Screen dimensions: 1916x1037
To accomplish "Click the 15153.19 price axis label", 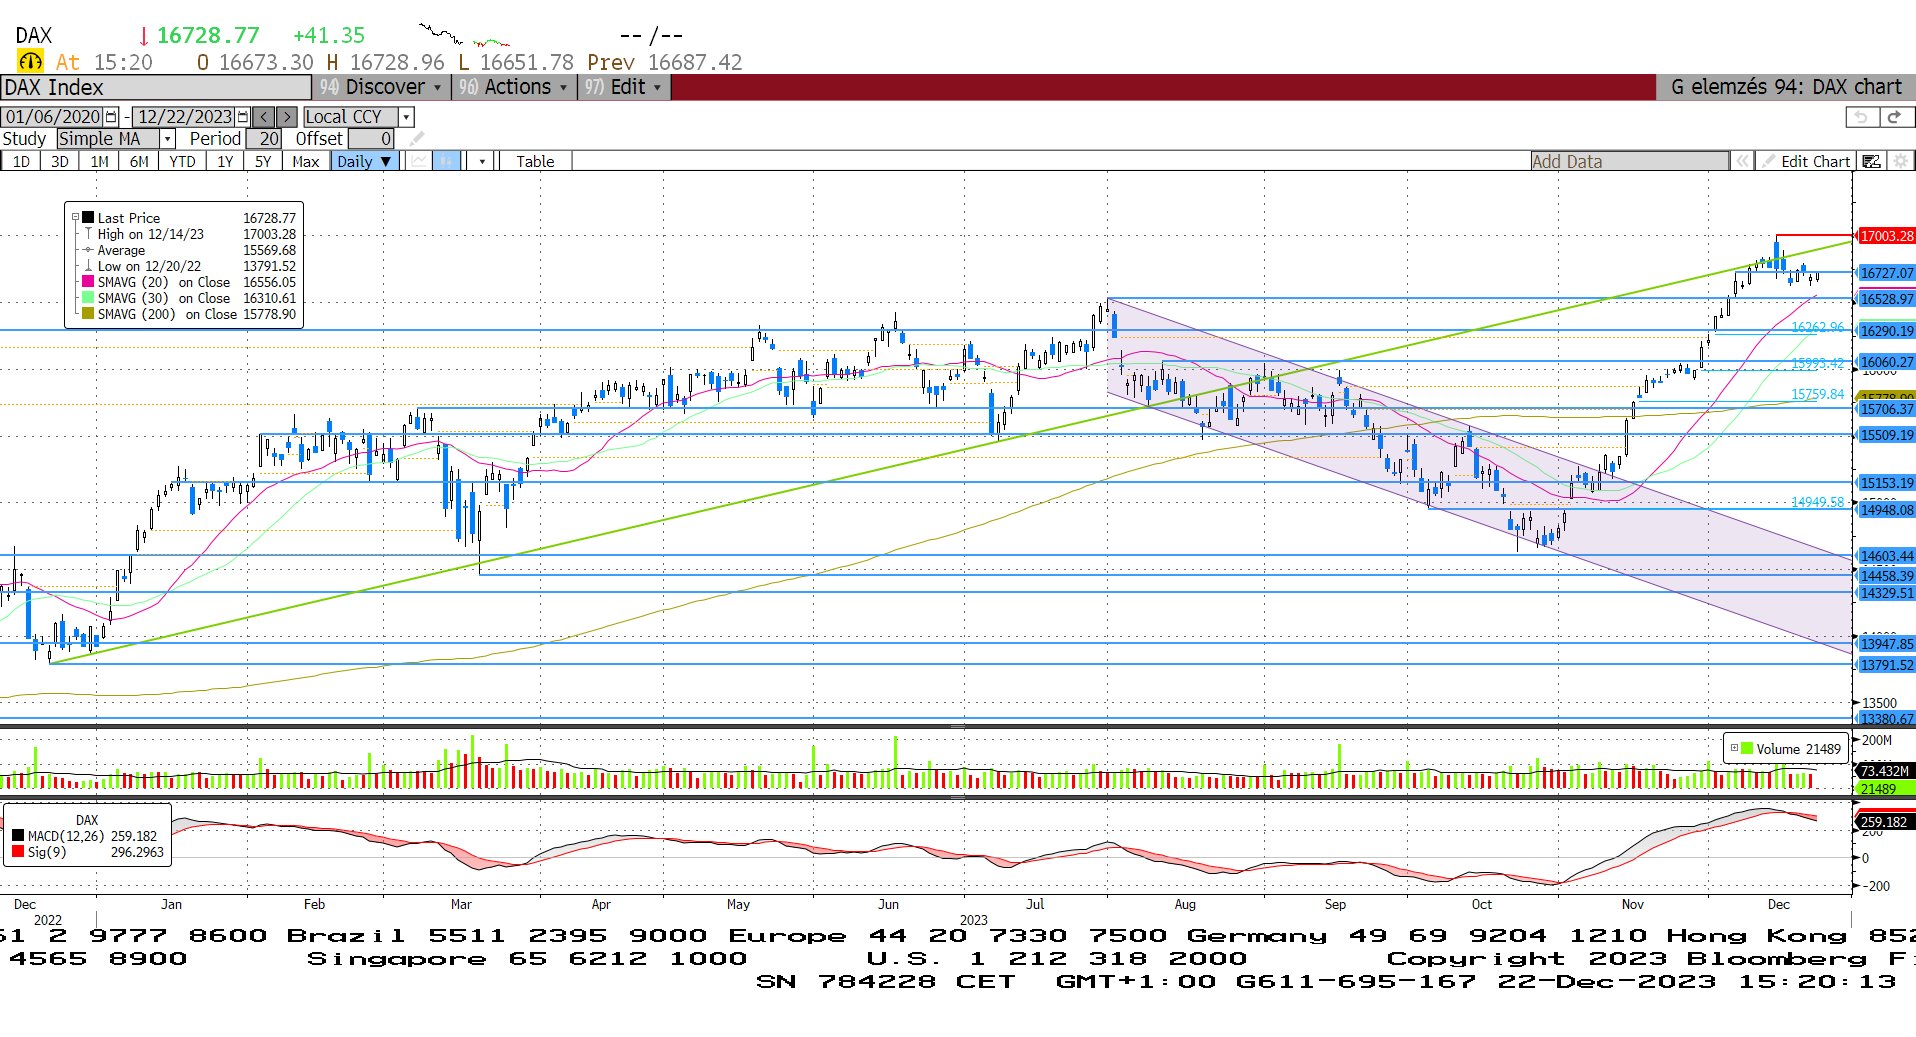I will (1886, 483).
